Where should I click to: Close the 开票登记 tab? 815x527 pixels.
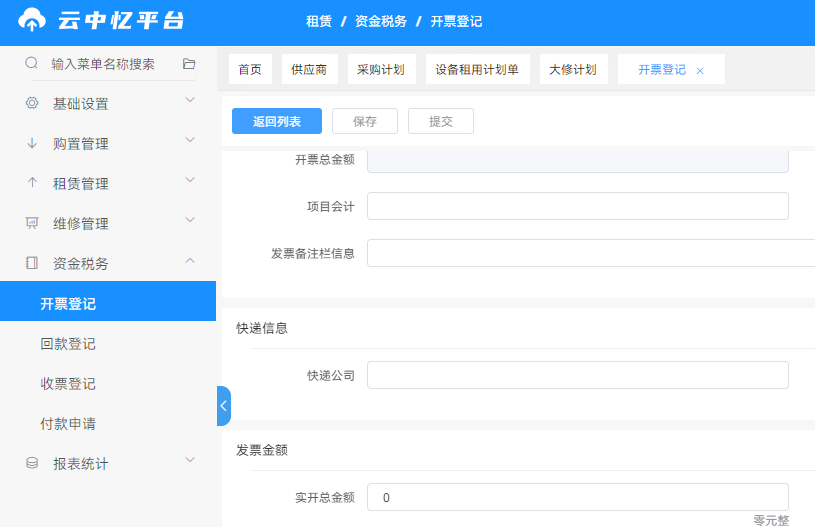point(700,71)
